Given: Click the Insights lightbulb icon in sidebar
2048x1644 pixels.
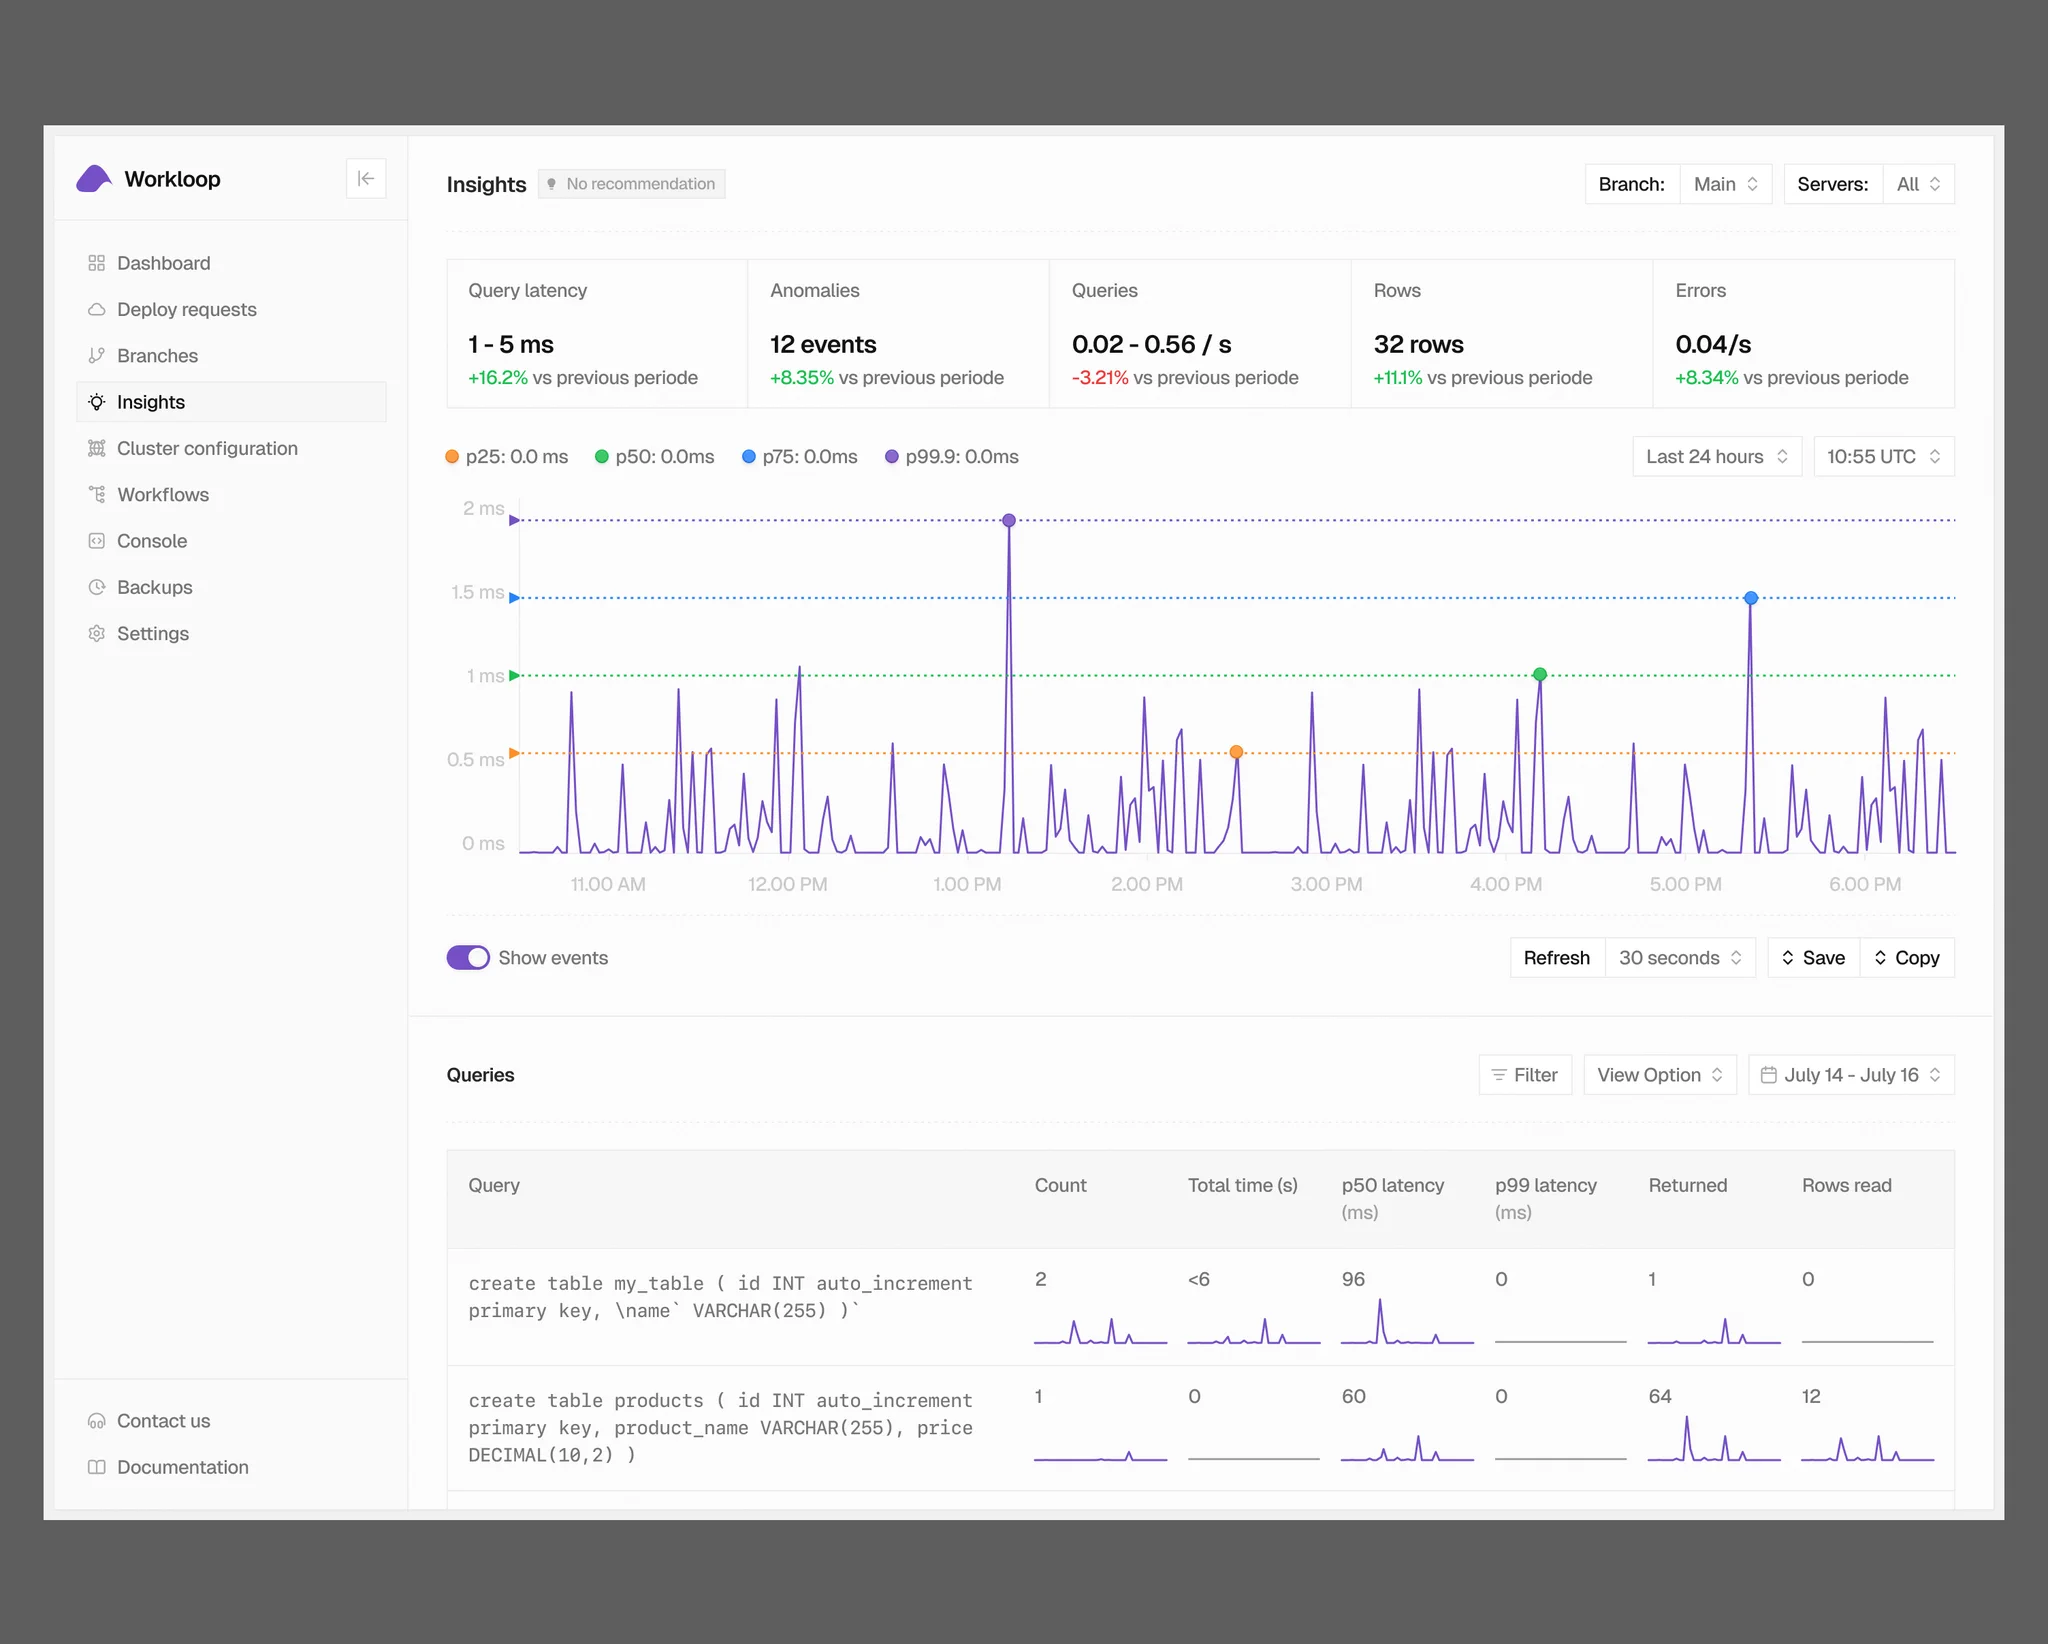Looking at the screenshot, I should pos(96,402).
